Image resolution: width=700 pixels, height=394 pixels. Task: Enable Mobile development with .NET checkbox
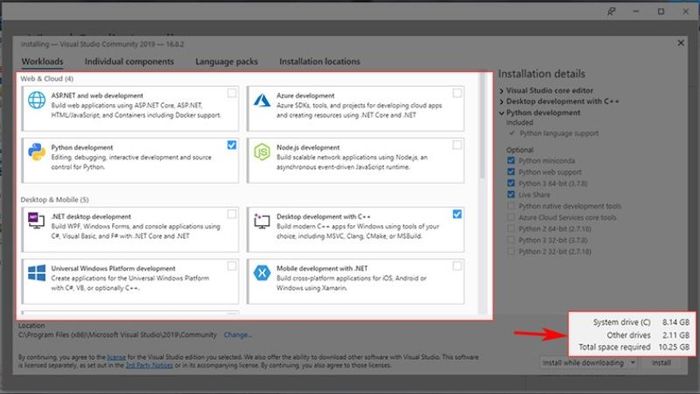click(457, 266)
